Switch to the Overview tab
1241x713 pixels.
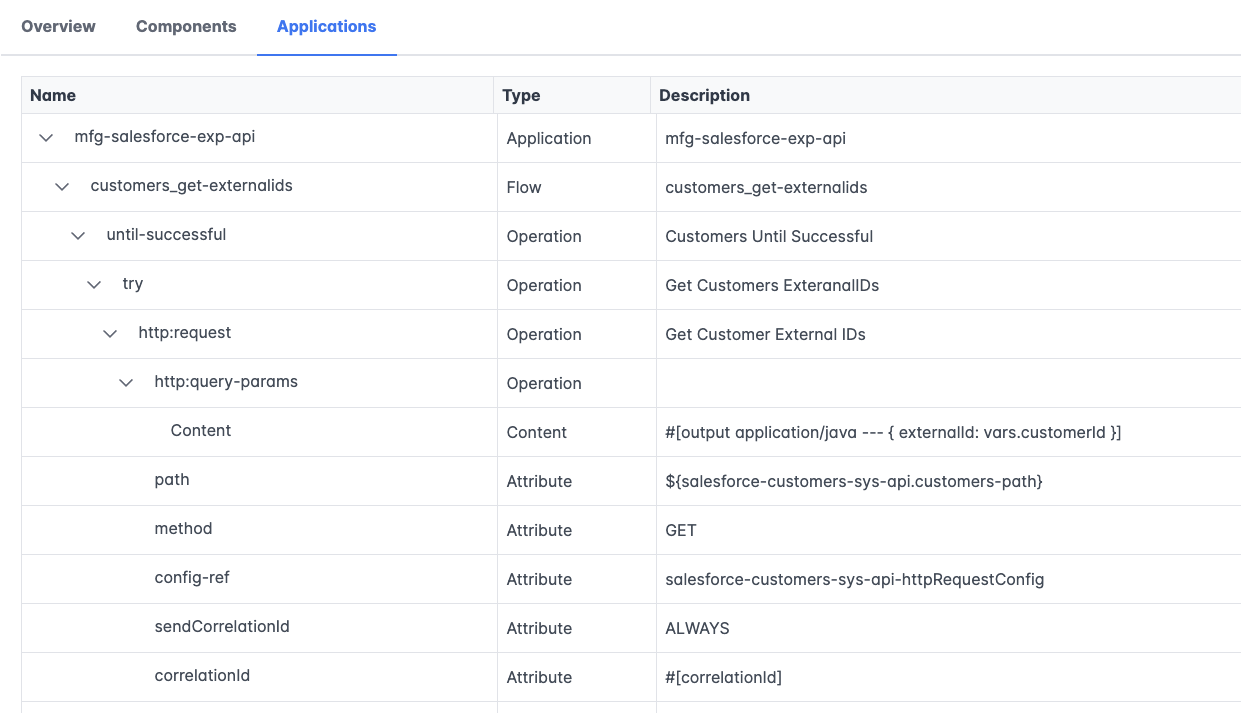point(58,27)
